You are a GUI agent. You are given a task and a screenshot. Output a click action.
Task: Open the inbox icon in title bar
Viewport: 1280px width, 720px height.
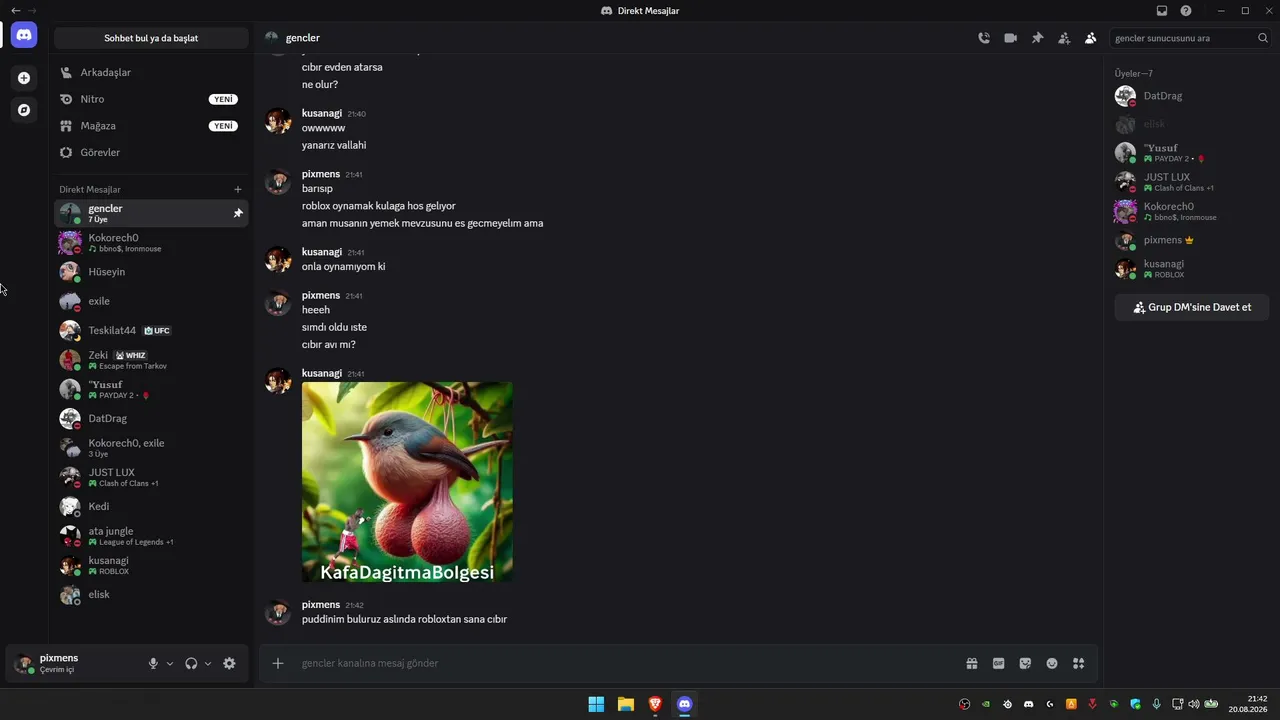[x=1162, y=11]
